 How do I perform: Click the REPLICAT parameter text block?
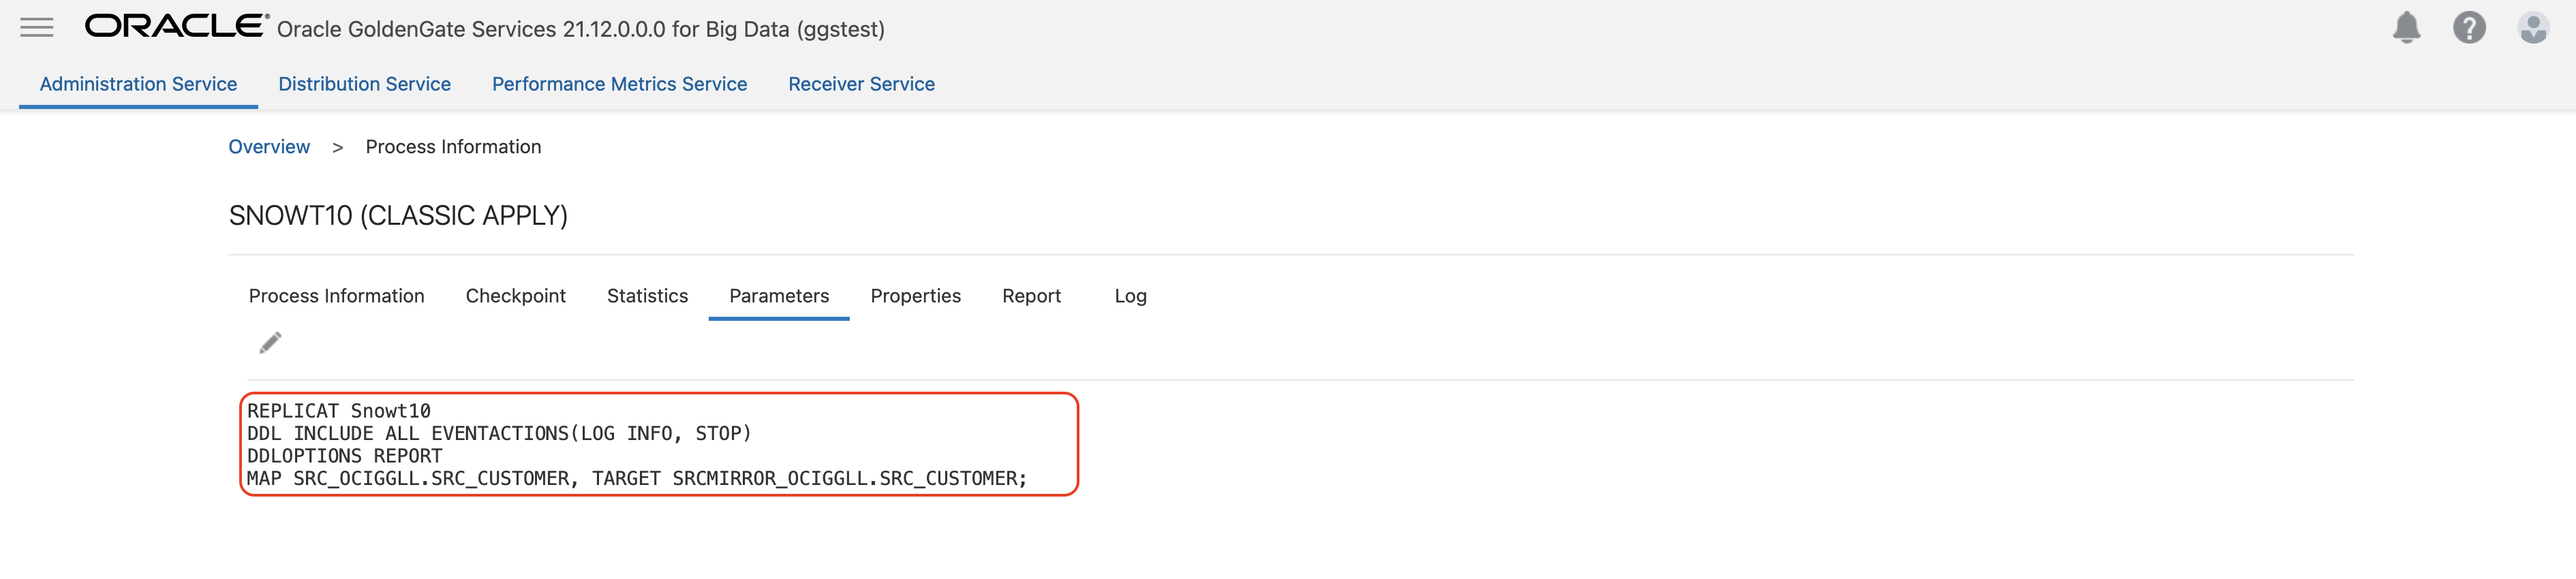pyautogui.click(x=637, y=444)
